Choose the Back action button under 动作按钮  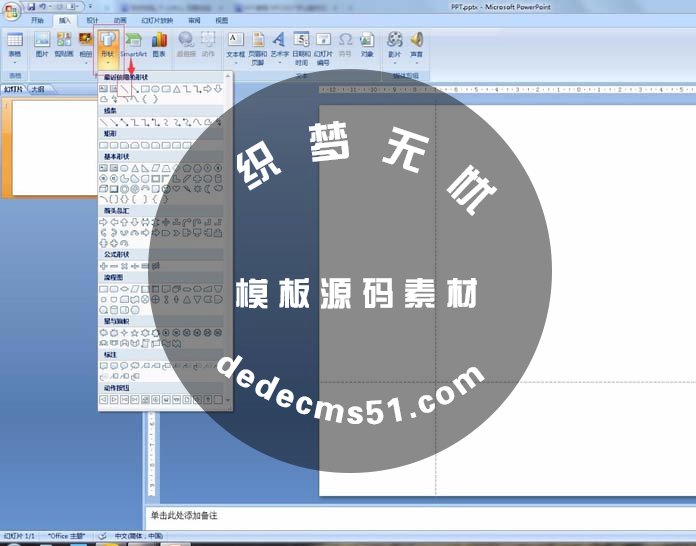click(103, 400)
